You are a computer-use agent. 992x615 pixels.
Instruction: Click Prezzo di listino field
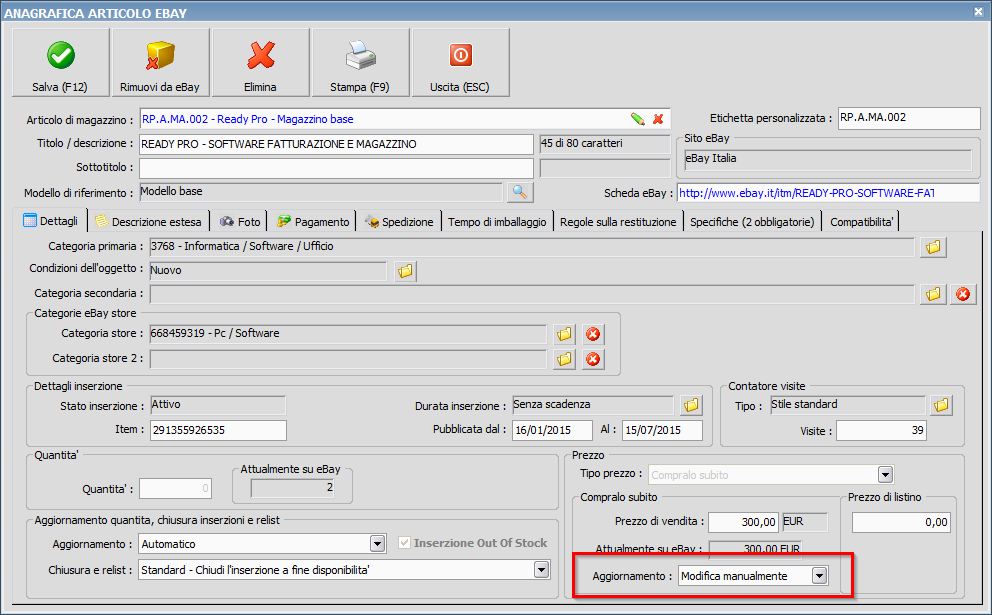click(x=901, y=522)
